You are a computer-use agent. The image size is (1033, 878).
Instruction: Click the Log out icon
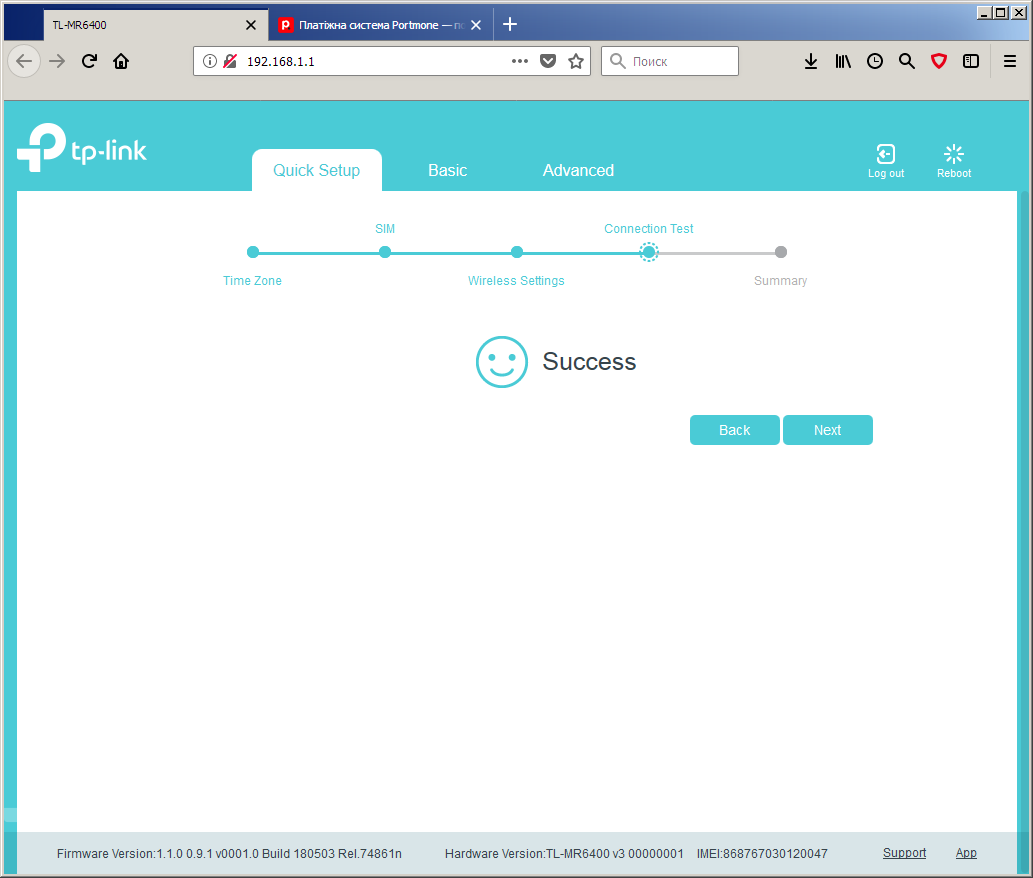[x=885, y=154]
